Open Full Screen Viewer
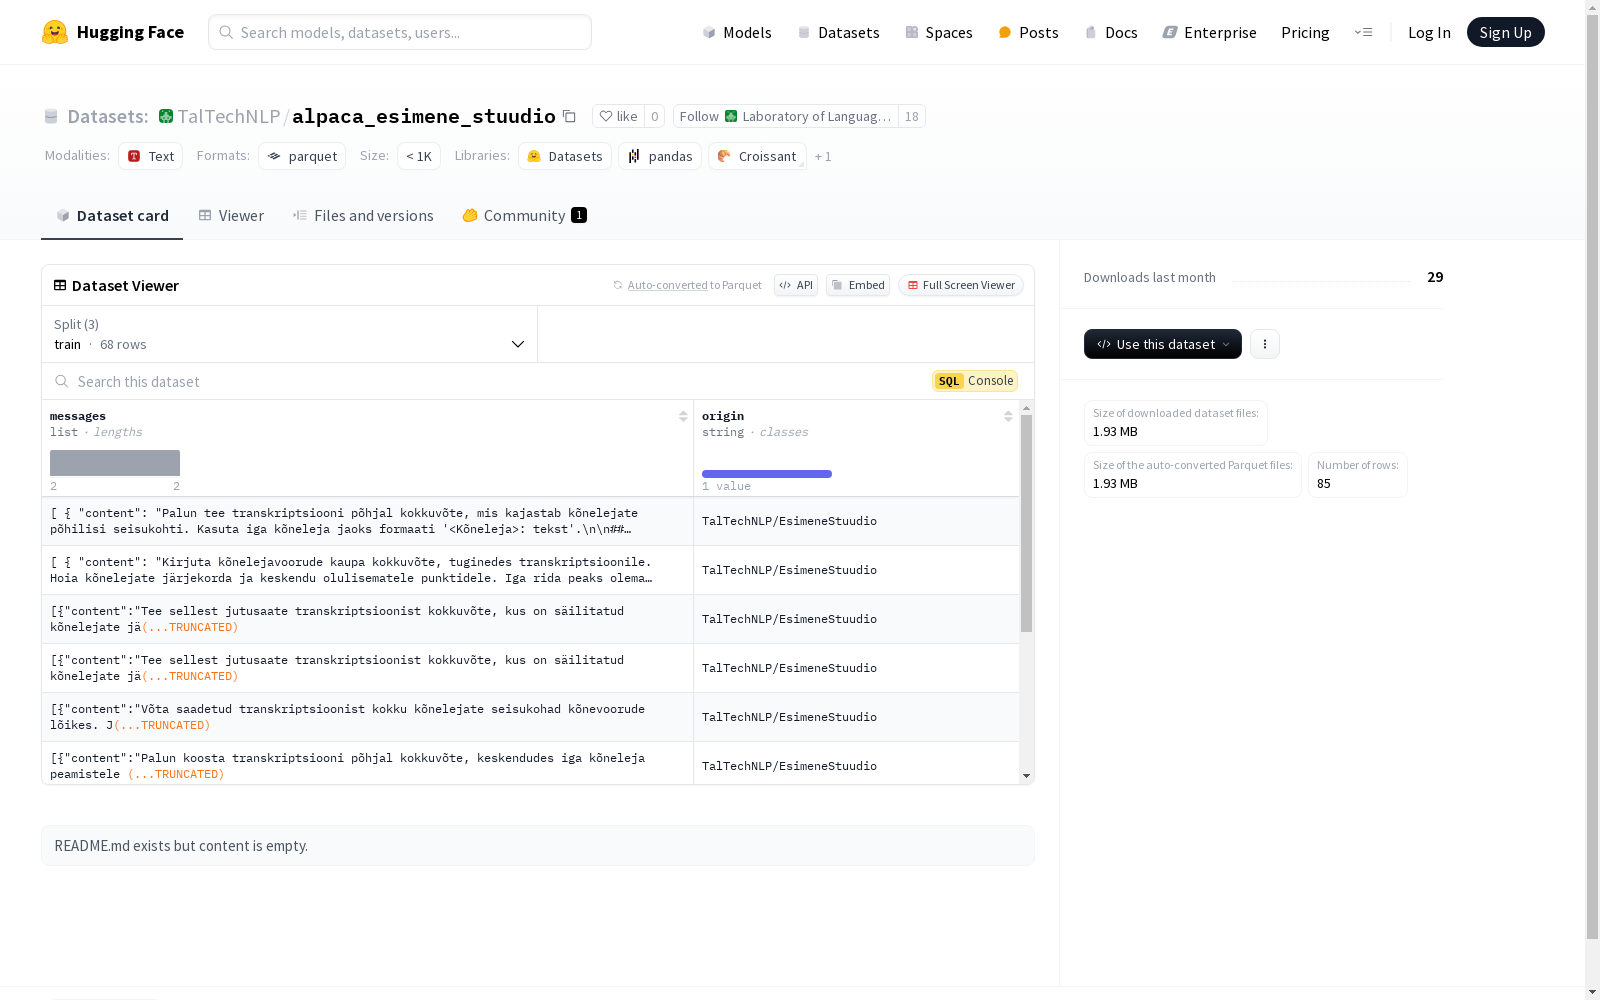Screen dimensions: 1600x1000 point(960,285)
